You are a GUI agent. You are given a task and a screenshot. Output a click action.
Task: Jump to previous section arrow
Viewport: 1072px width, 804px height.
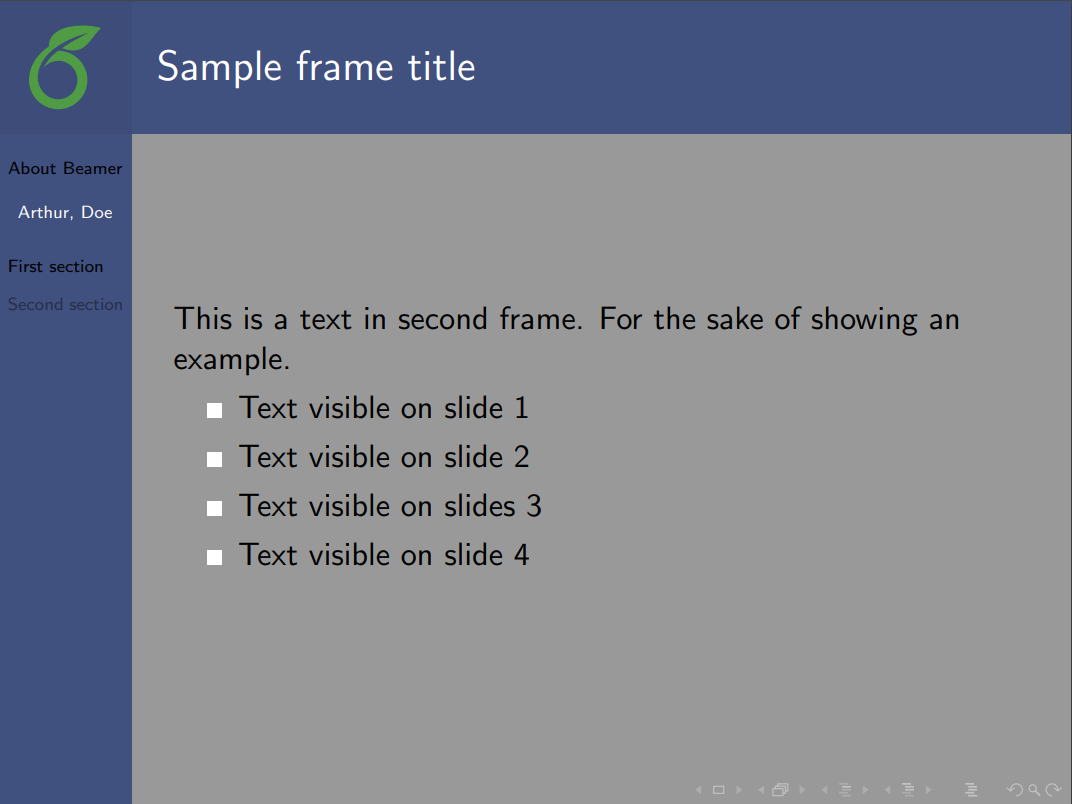point(887,790)
